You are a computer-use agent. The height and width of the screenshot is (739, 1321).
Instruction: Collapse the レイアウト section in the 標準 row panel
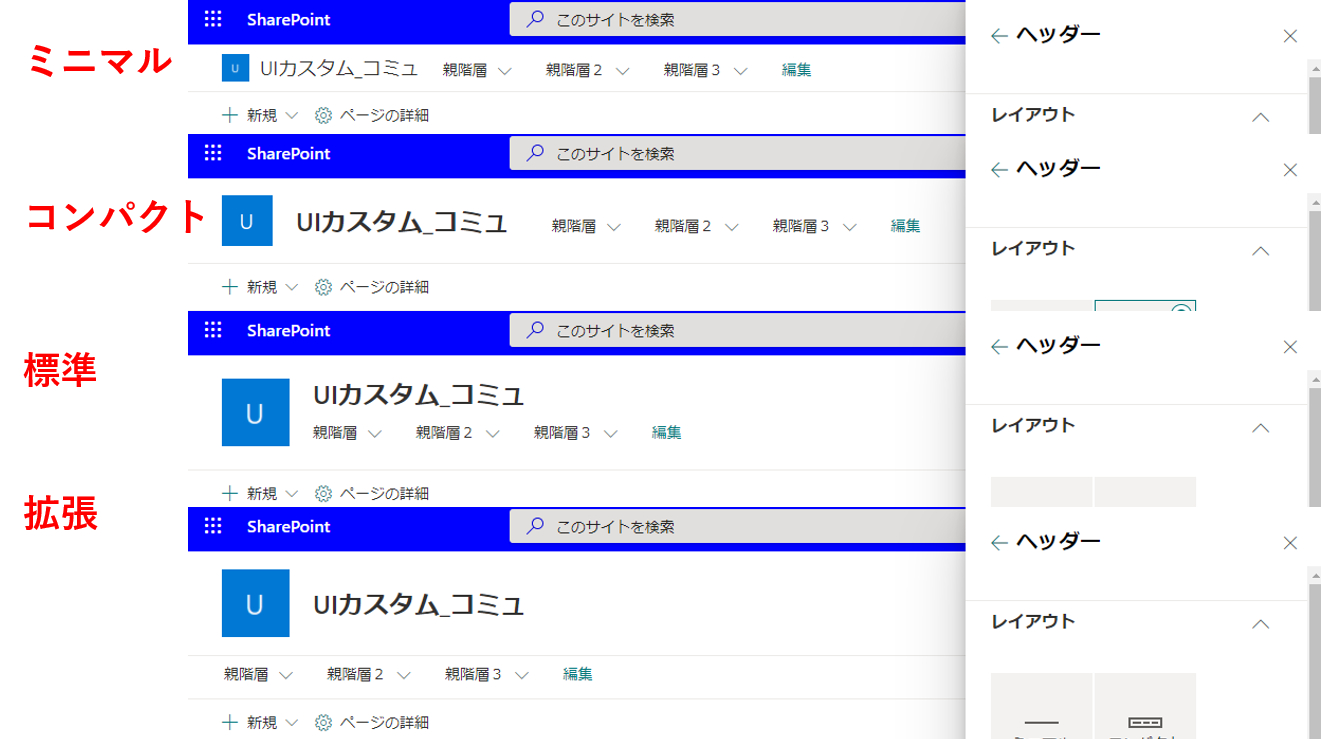click(x=1260, y=428)
